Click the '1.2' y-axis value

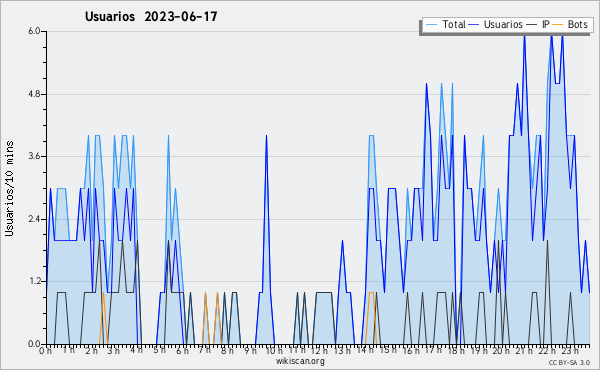pyautogui.click(x=34, y=282)
